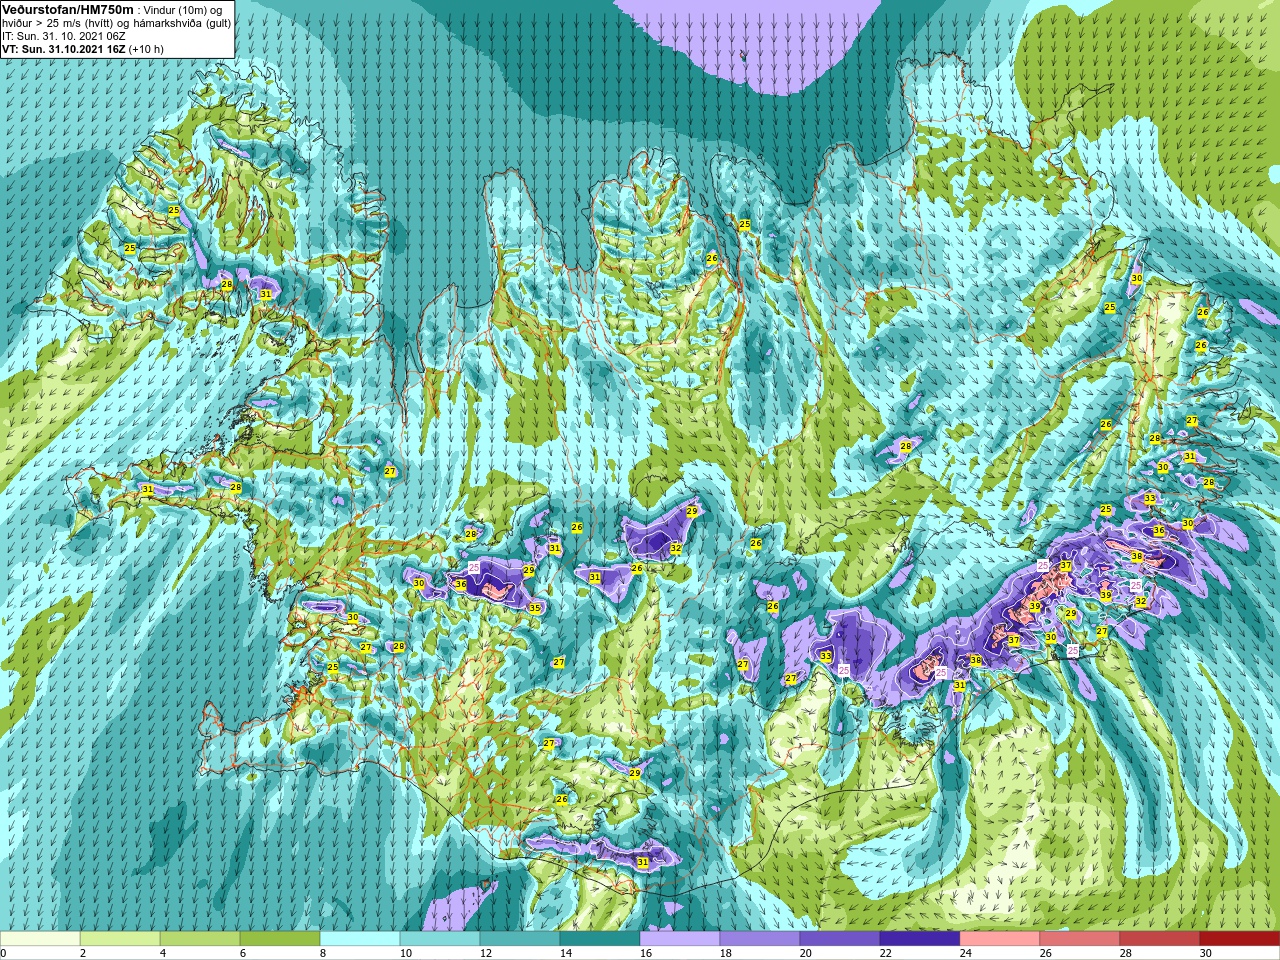Viewport: 1280px width, 960px height.
Task: Pick the 4–6 m/s green legend swatch
Action: click(200, 939)
